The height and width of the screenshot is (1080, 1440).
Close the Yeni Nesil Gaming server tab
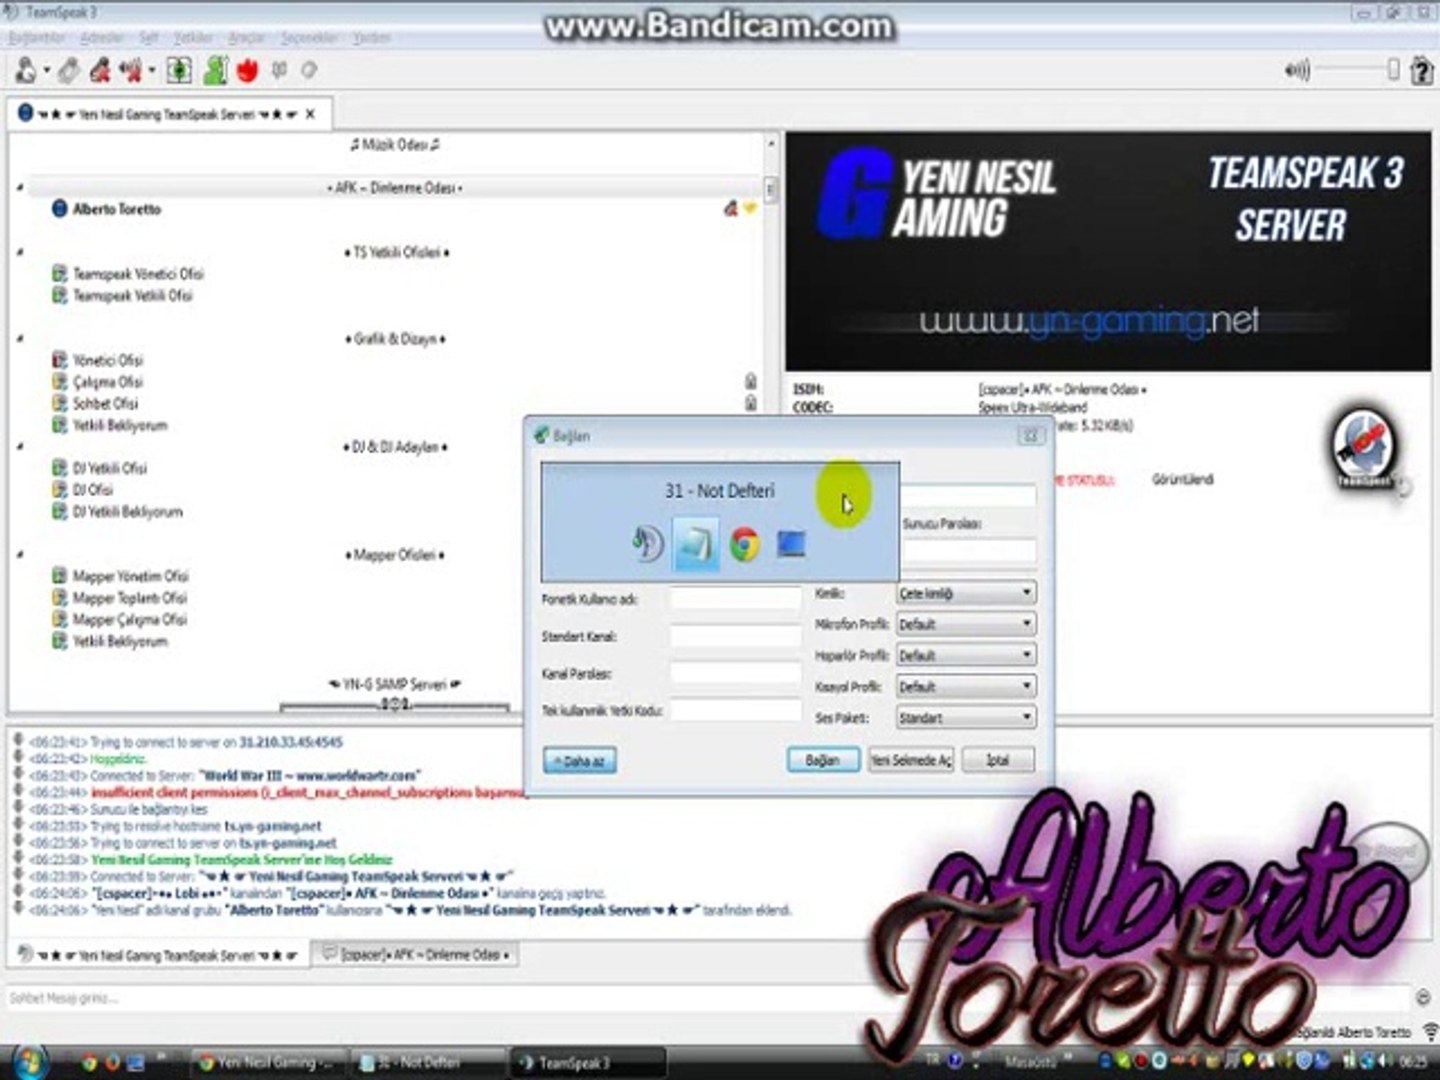(x=310, y=114)
